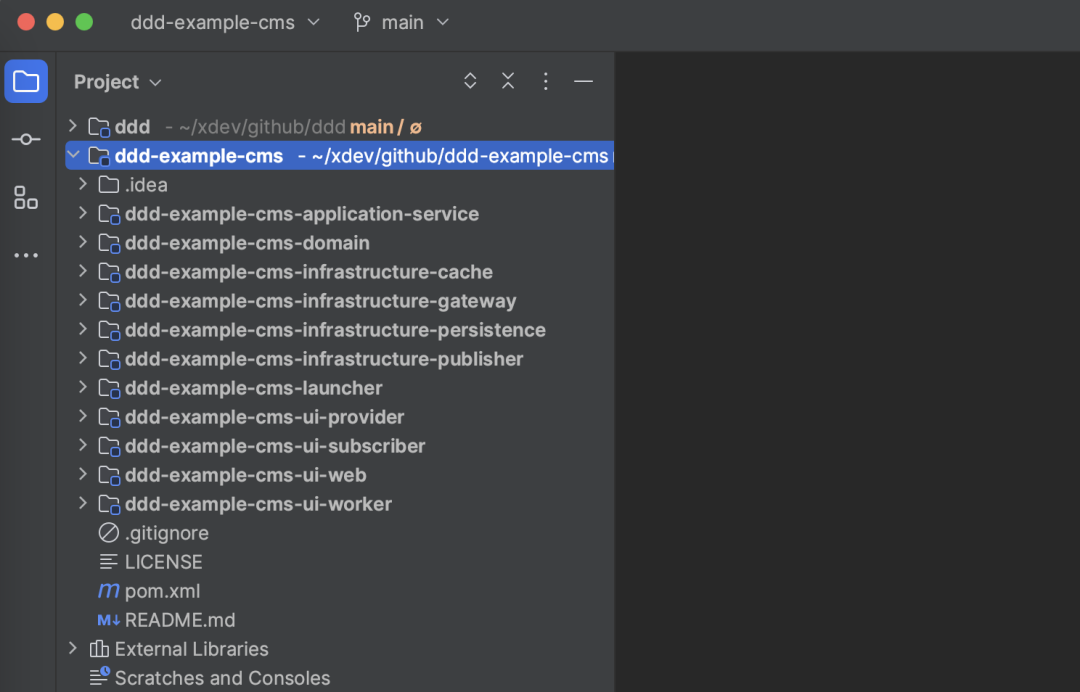
Task: Expand the ddd root folder
Action: pos(72,126)
